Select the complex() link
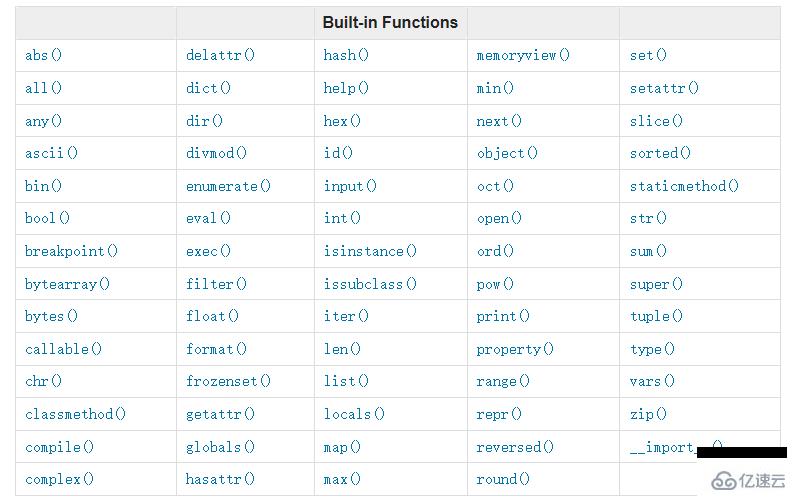Image resolution: width=797 pixels, height=502 pixels. [59, 479]
